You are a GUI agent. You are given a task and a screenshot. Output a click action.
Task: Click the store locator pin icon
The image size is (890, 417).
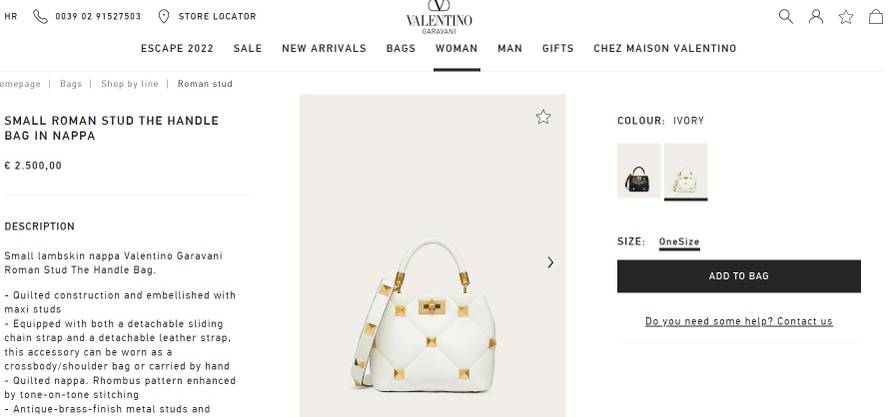163,16
